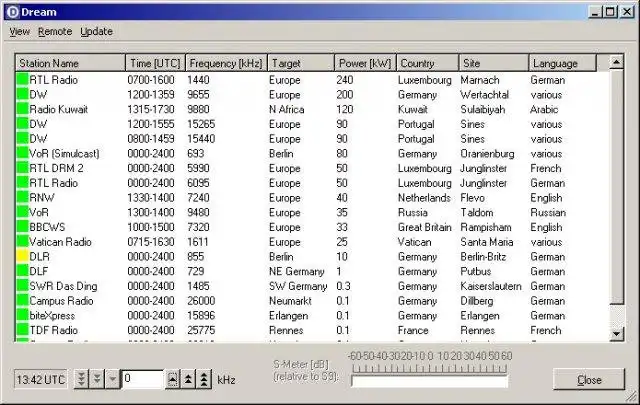This screenshot has width=640, height=405.
Task: Click green status icon beside biteXpress
Action: pos(22,315)
